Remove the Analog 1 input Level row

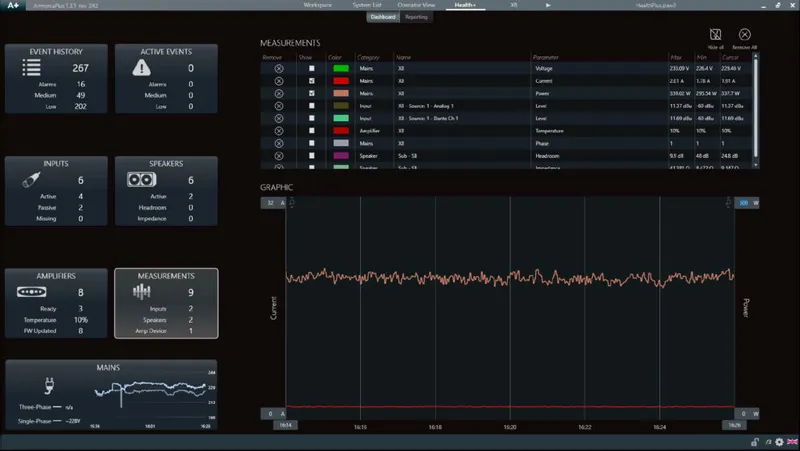tap(279, 106)
